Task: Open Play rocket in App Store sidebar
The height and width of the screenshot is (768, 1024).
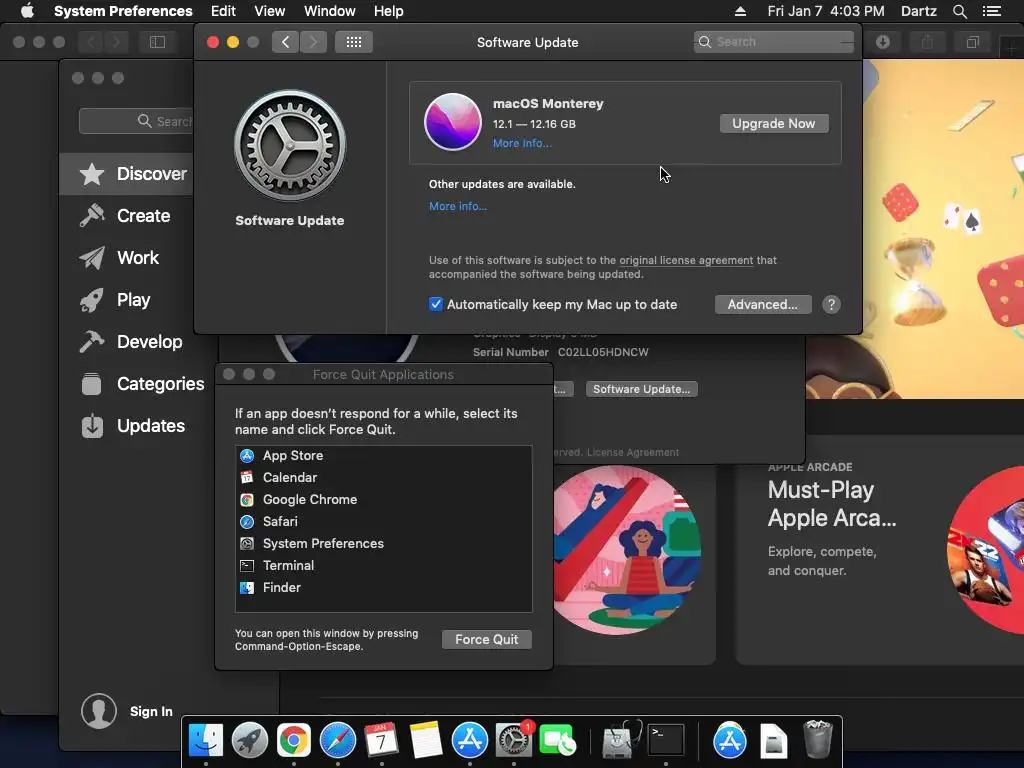Action: pos(116,299)
